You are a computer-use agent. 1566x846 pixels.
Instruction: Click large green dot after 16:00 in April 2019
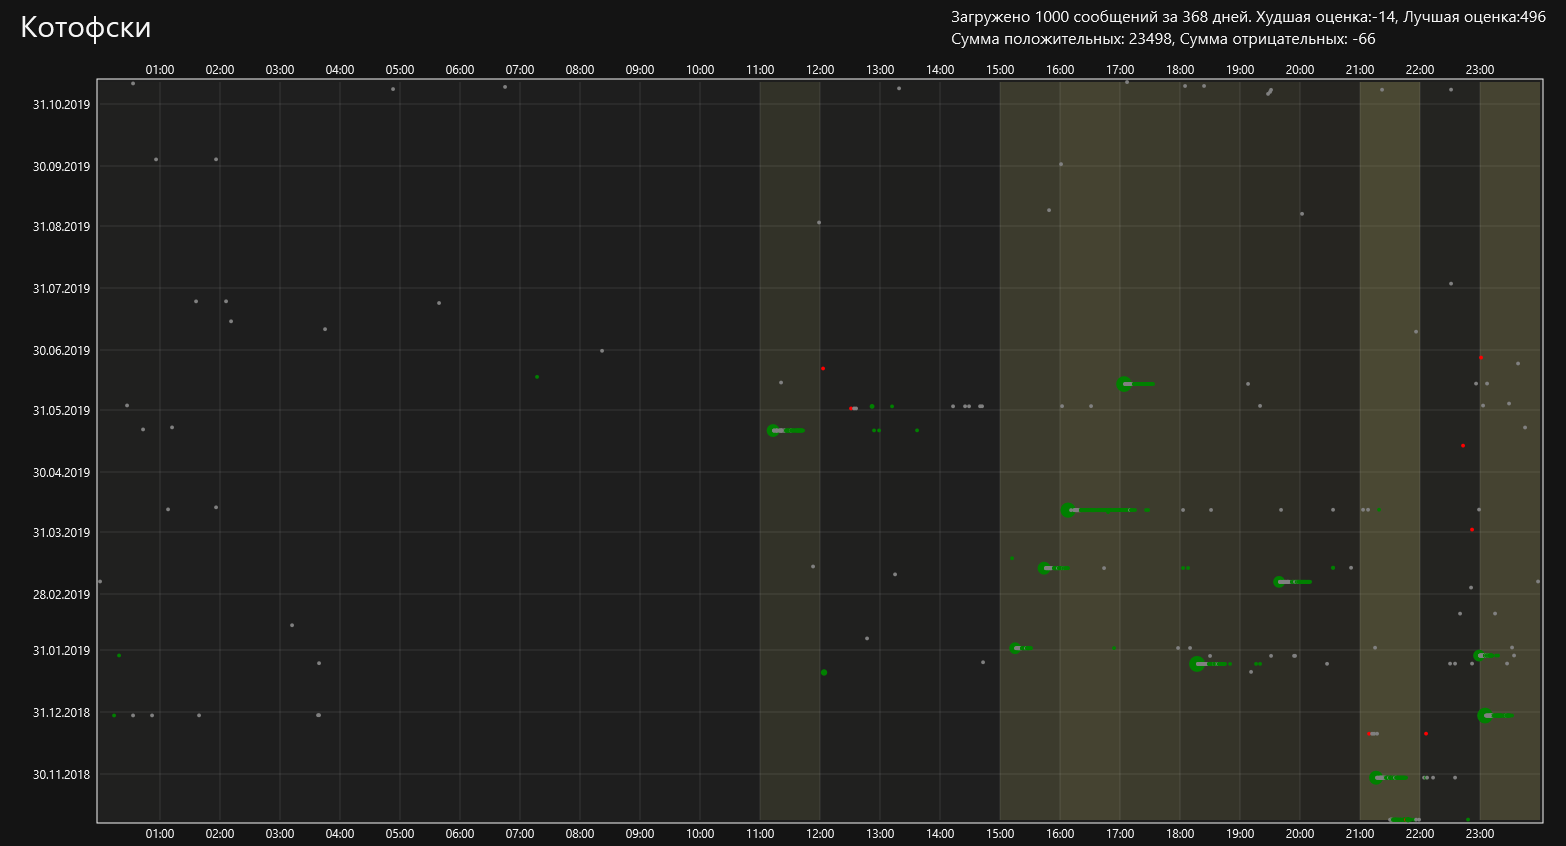tap(1067, 510)
